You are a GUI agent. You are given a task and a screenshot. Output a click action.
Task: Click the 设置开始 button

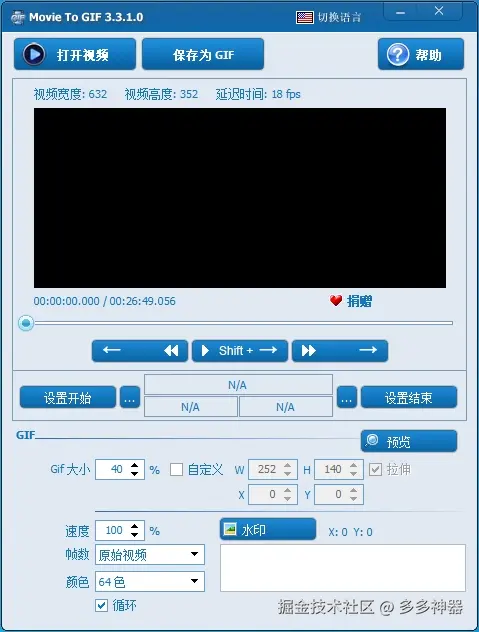click(68, 397)
